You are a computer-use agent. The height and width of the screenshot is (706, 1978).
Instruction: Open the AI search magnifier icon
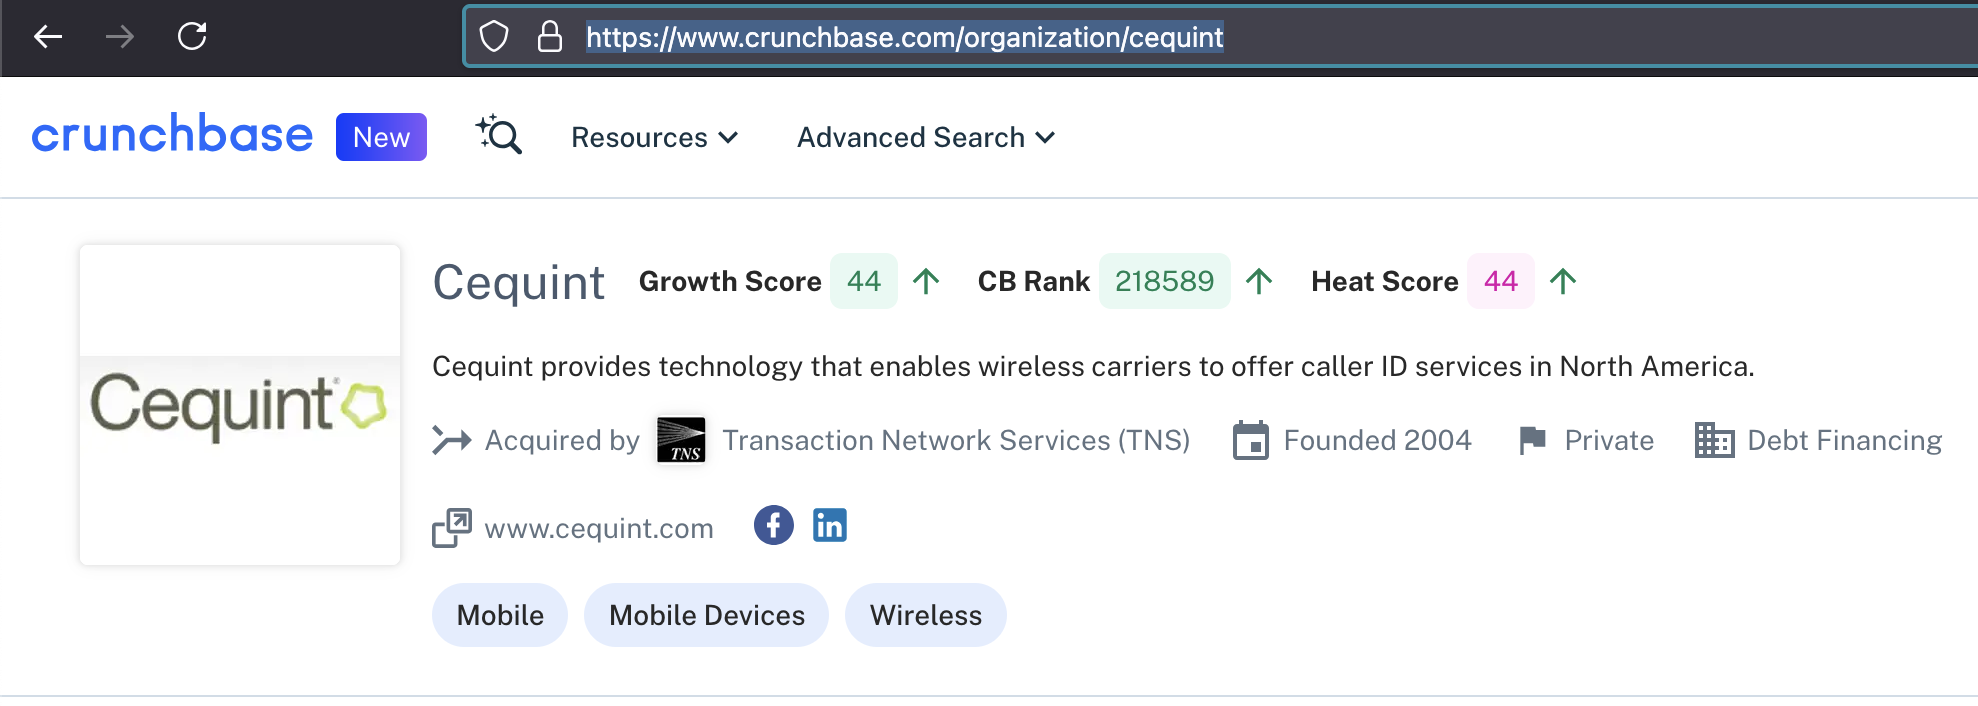click(499, 135)
